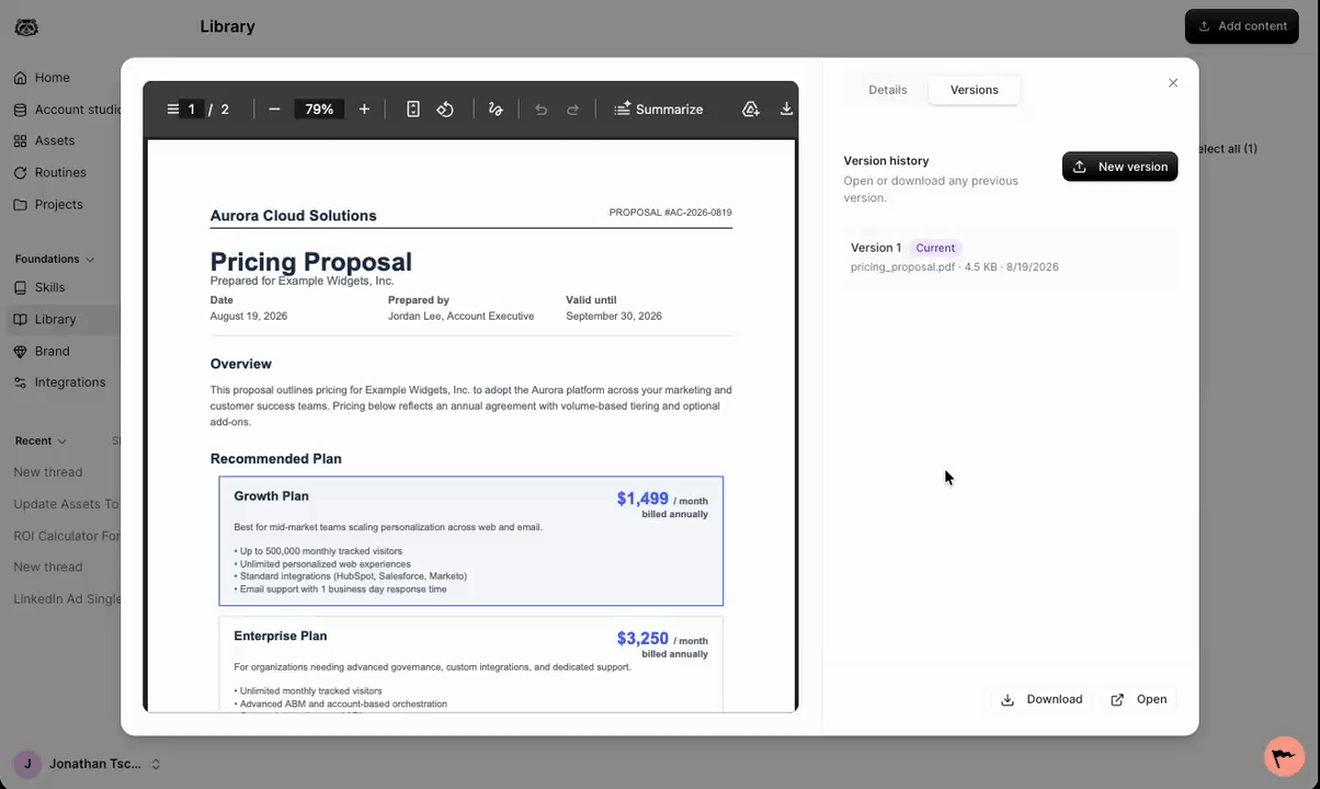Viewport: 1320px width, 789px height.
Task: Open Brand from the sidebar
Action: point(52,351)
